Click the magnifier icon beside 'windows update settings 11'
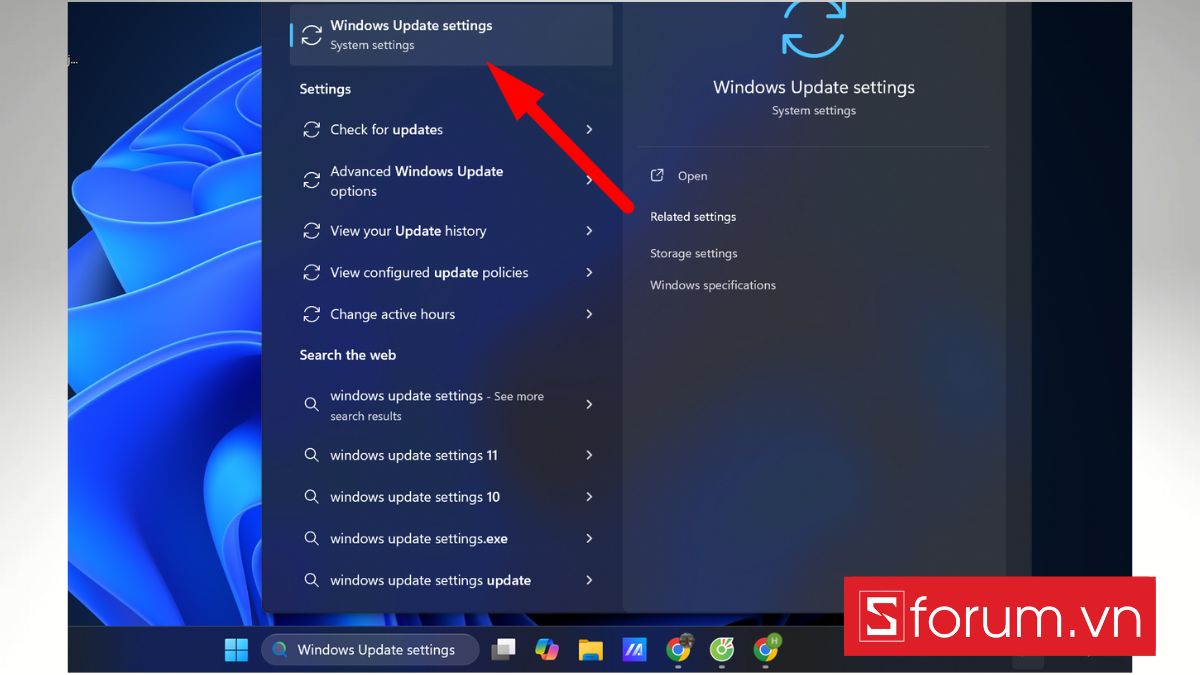 pos(311,455)
